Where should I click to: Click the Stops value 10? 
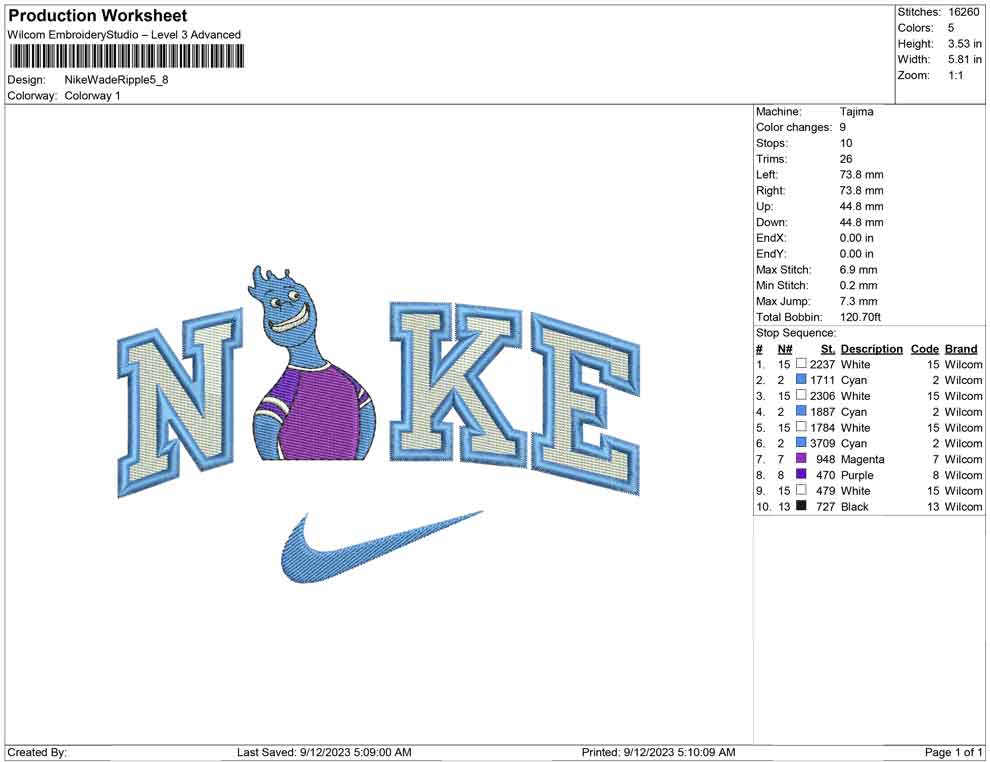click(846, 143)
